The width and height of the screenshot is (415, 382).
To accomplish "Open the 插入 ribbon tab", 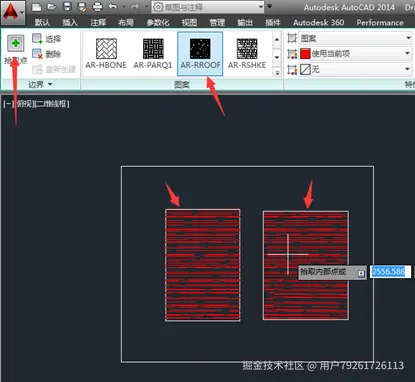I will tap(70, 22).
